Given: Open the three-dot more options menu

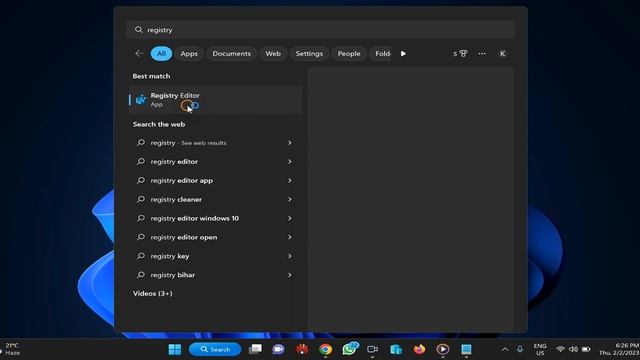Looking at the screenshot, I should tap(482, 53).
